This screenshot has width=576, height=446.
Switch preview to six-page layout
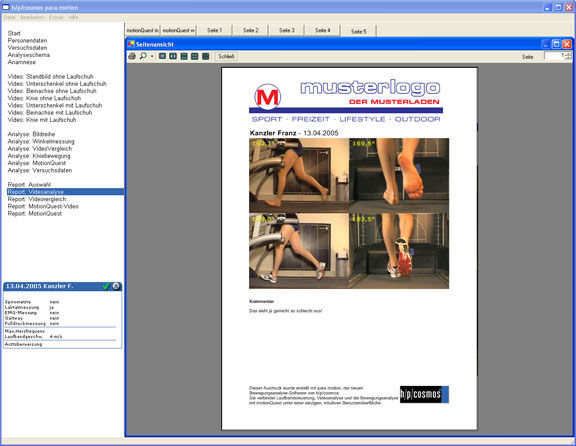[206, 56]
